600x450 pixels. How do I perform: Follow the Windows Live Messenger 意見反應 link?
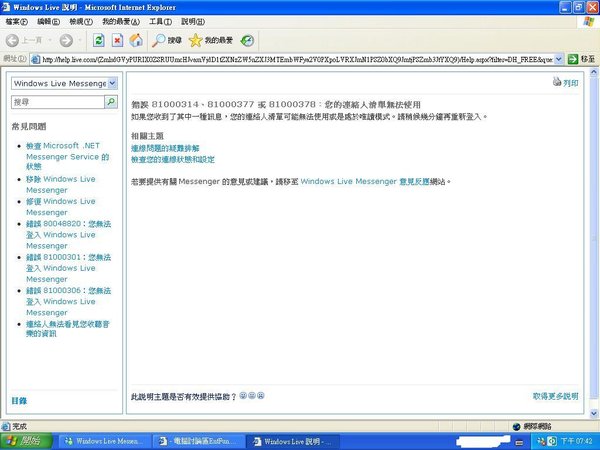pos(365,181)
